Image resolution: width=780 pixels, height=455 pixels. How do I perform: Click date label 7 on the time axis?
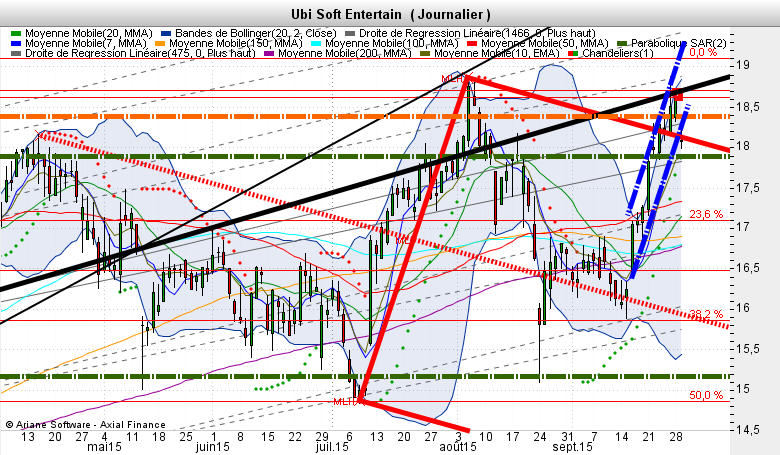[x=594, y=437]
